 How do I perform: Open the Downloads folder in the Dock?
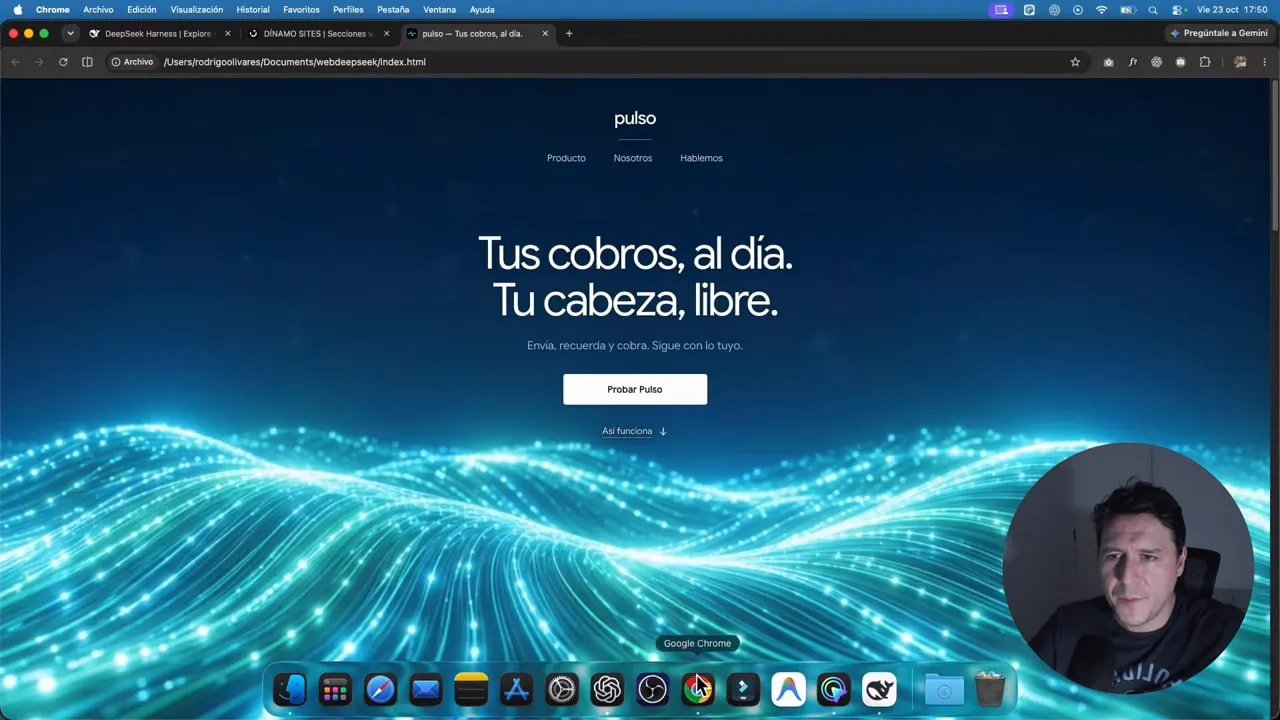pyautogui.click(x=944, y=689)
